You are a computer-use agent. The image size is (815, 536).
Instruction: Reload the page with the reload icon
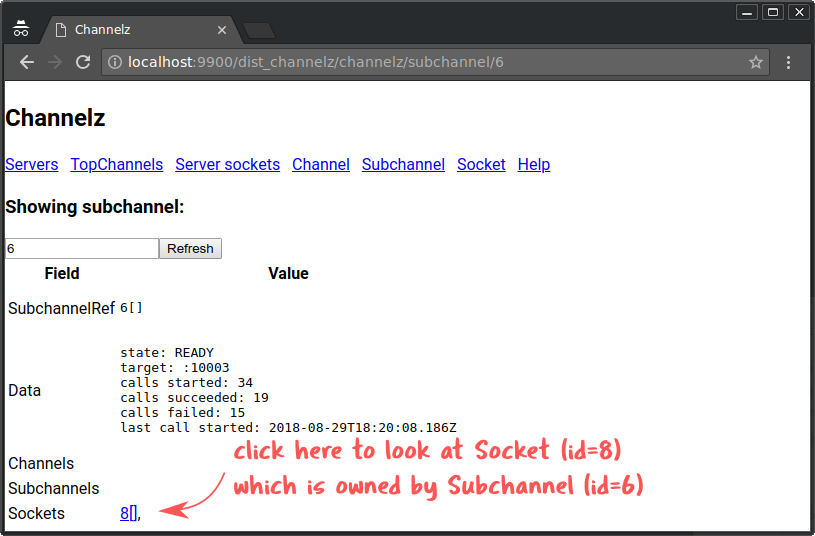(83, 62)
